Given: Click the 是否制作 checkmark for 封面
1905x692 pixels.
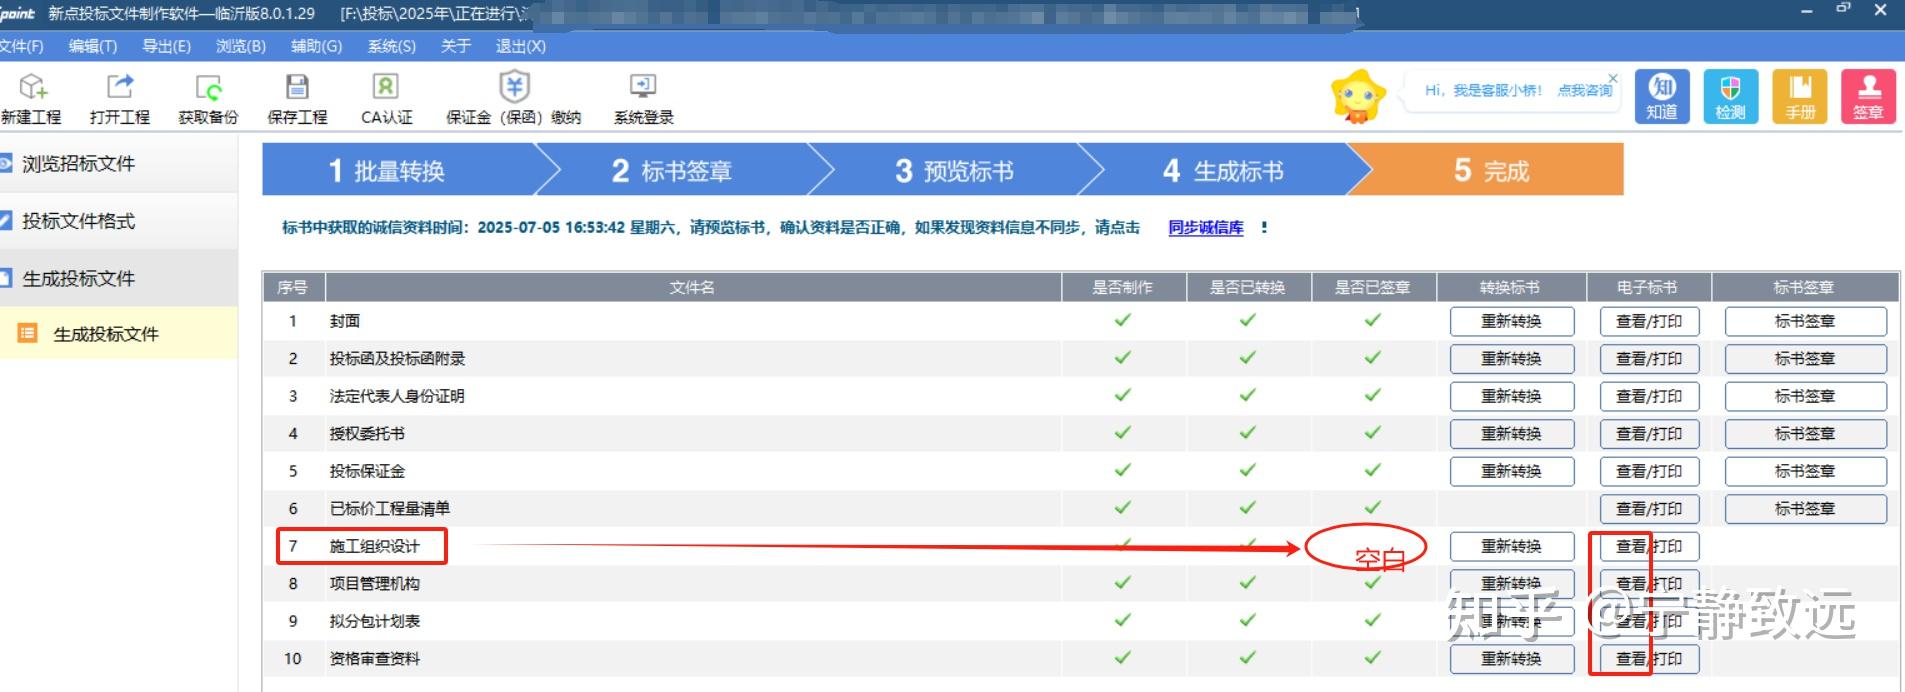Looking at the screenshot, I should pyautogui.click(x=1123, y=320).
